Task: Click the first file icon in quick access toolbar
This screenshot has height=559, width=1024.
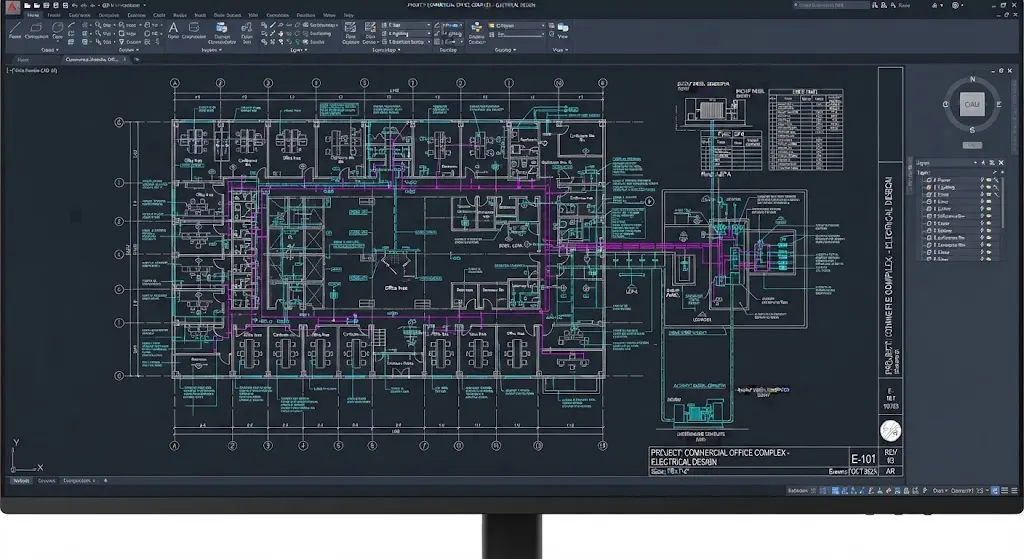Action: click(27, 5)
